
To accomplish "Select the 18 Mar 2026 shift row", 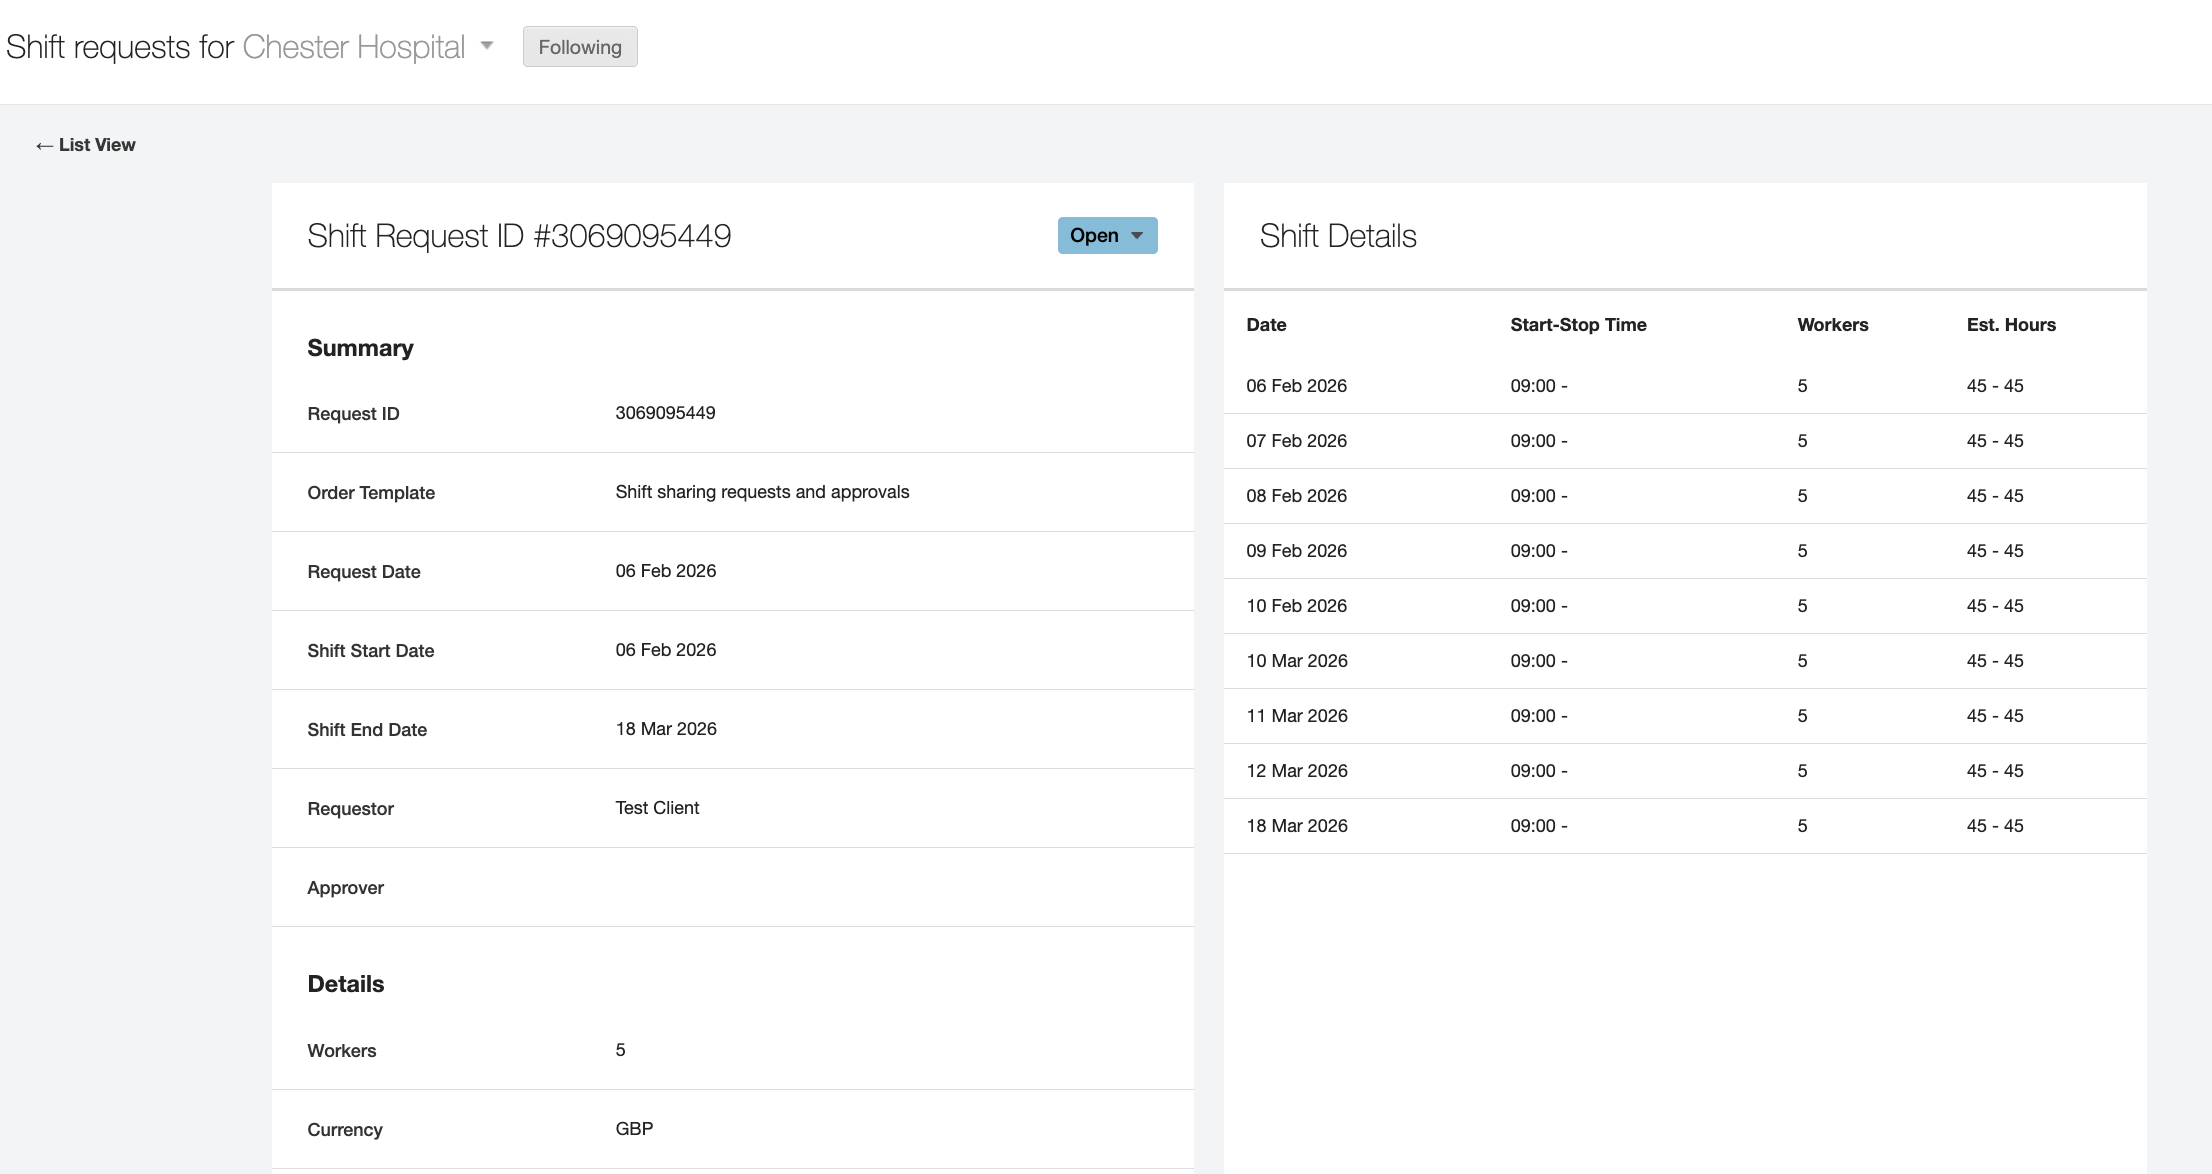I will (x=1296, y=825).
